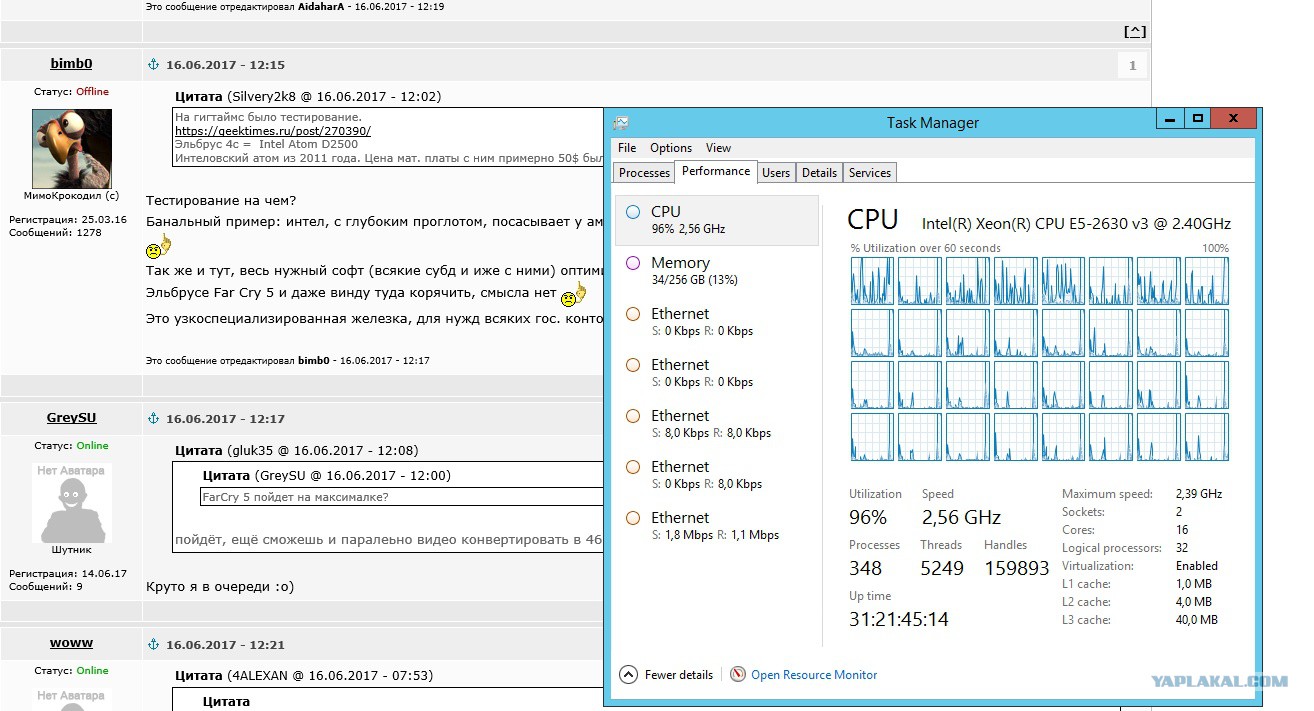Click the Task Manager title bar icon
The width and height of the screenshot is (1314, 711).
pos(621,122)
